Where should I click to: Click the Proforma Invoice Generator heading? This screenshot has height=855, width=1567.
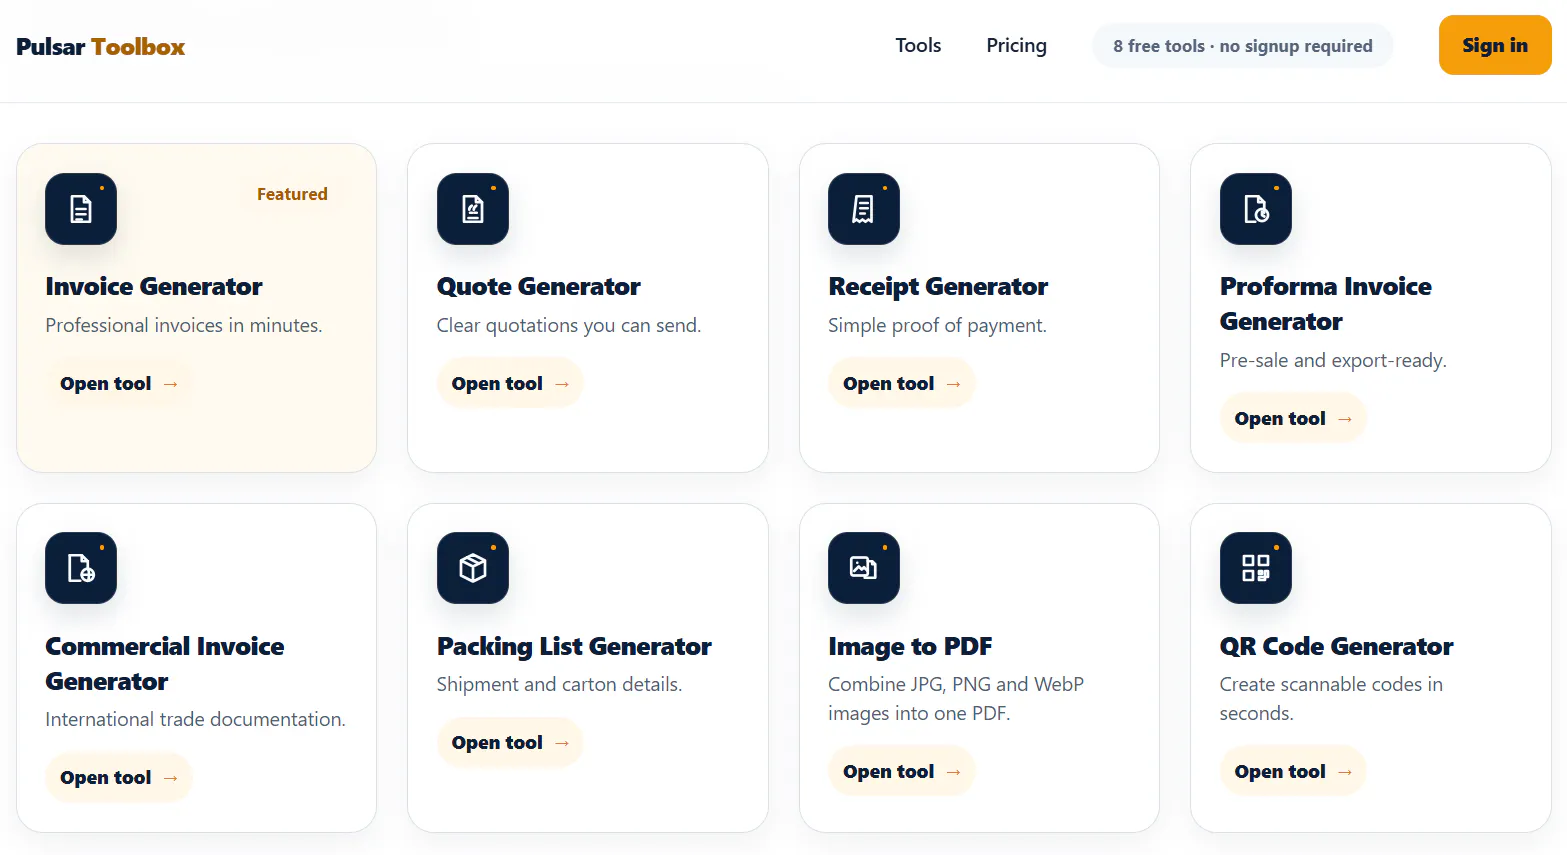coord(1326,304)
